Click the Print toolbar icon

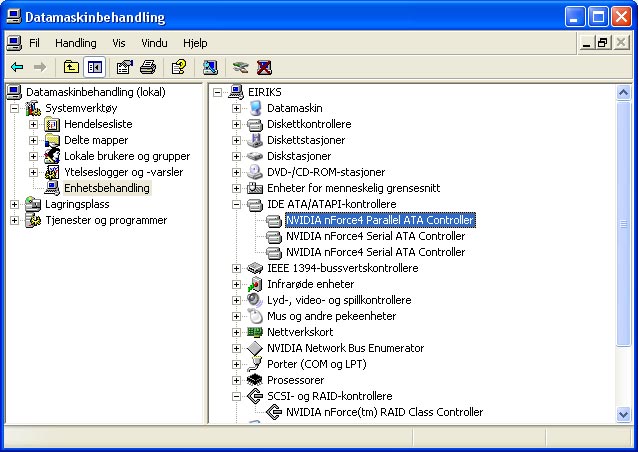pos(148,67)
